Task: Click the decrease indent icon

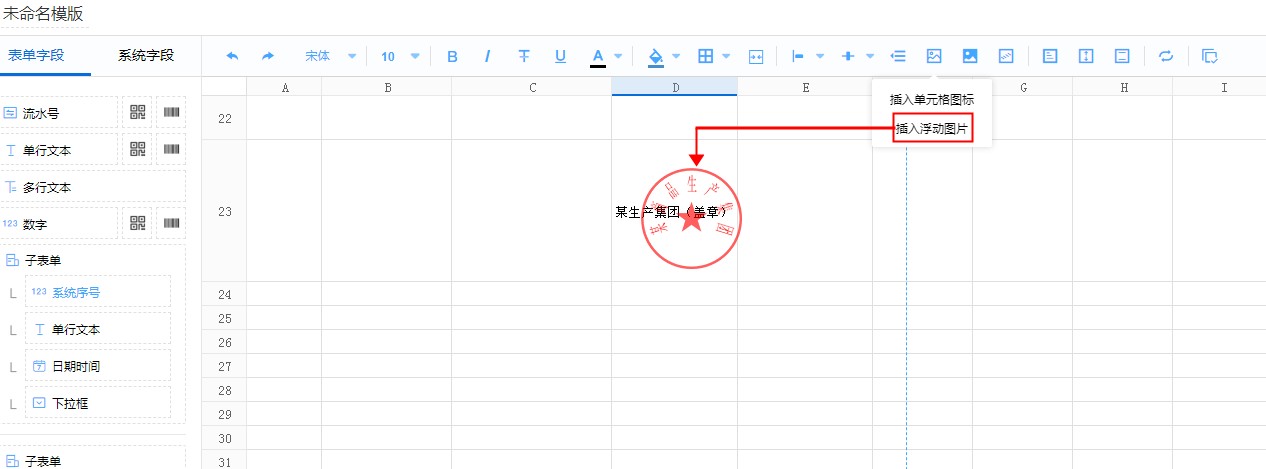Action: click(x=898, y=56)
